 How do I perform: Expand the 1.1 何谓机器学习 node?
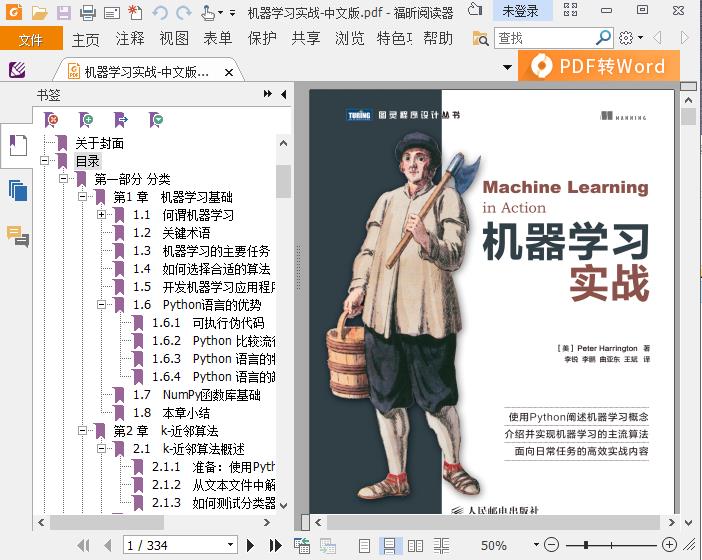102,214
